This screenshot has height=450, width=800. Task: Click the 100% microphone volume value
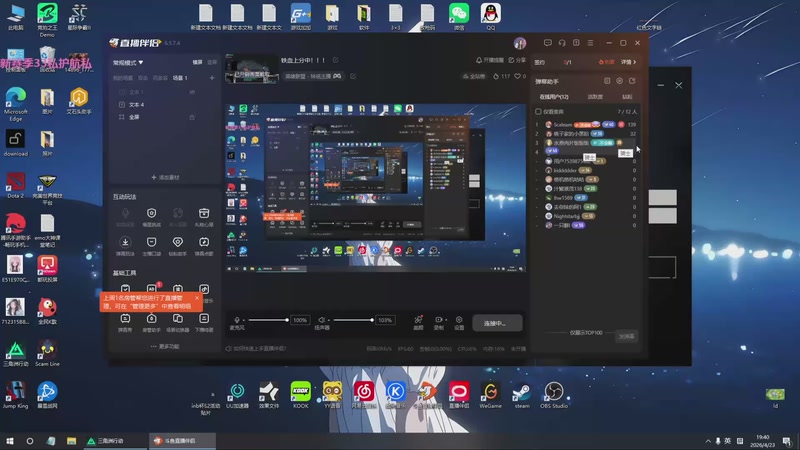300,320
